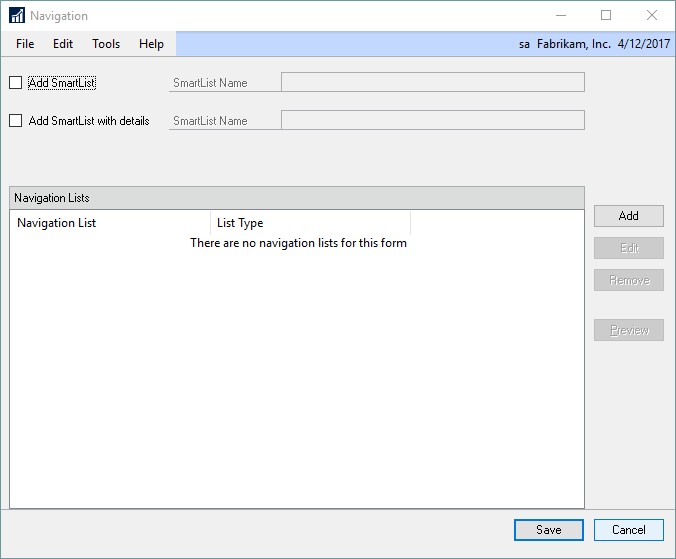Click the SmartList Name field for details
Viewport: 676px width, 559px height.
pos(433,120)
